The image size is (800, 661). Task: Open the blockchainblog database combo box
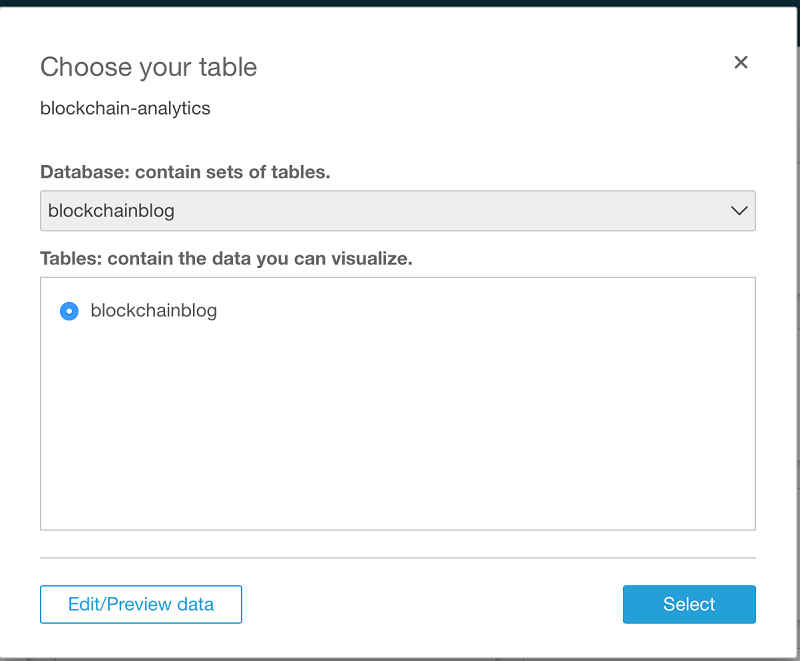tap(397, 211)
